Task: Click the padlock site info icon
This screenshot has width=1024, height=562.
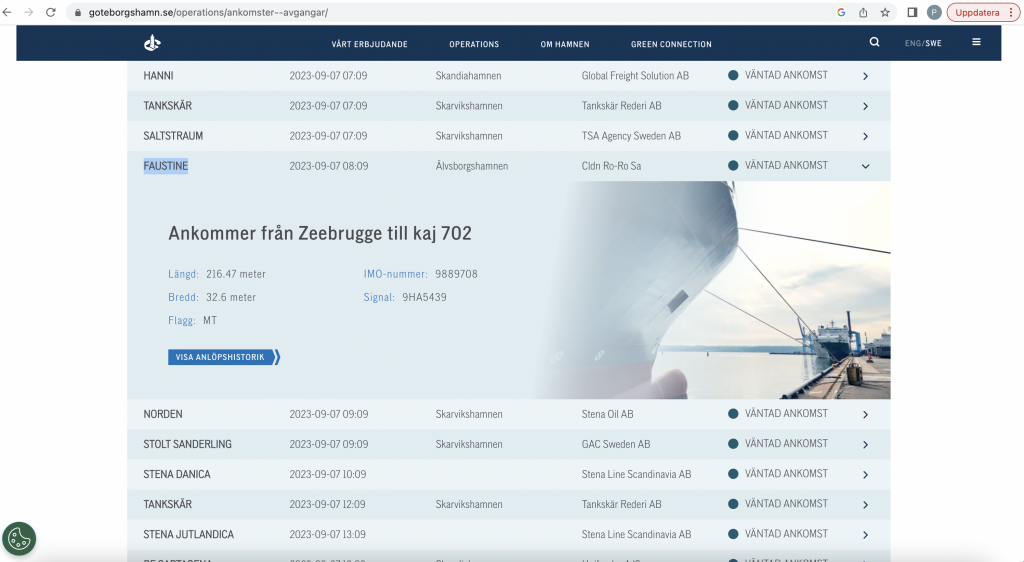Action: point(78,12)
